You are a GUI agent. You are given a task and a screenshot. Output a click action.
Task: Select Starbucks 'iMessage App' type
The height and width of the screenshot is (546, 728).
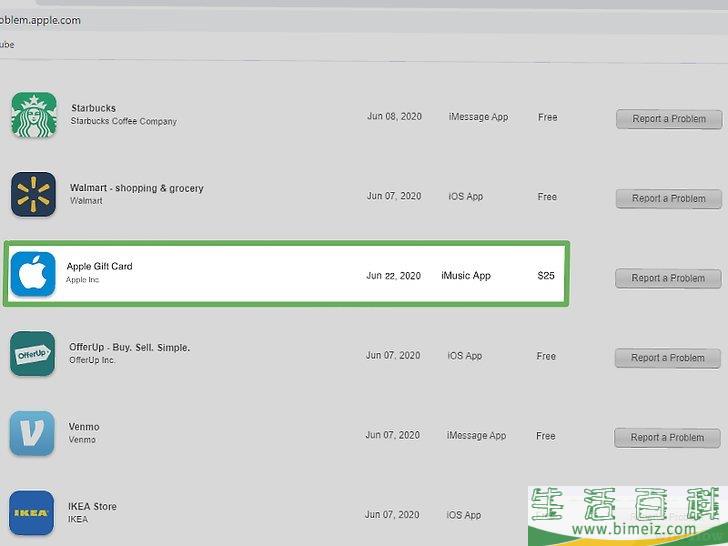(x=478, y=117)
